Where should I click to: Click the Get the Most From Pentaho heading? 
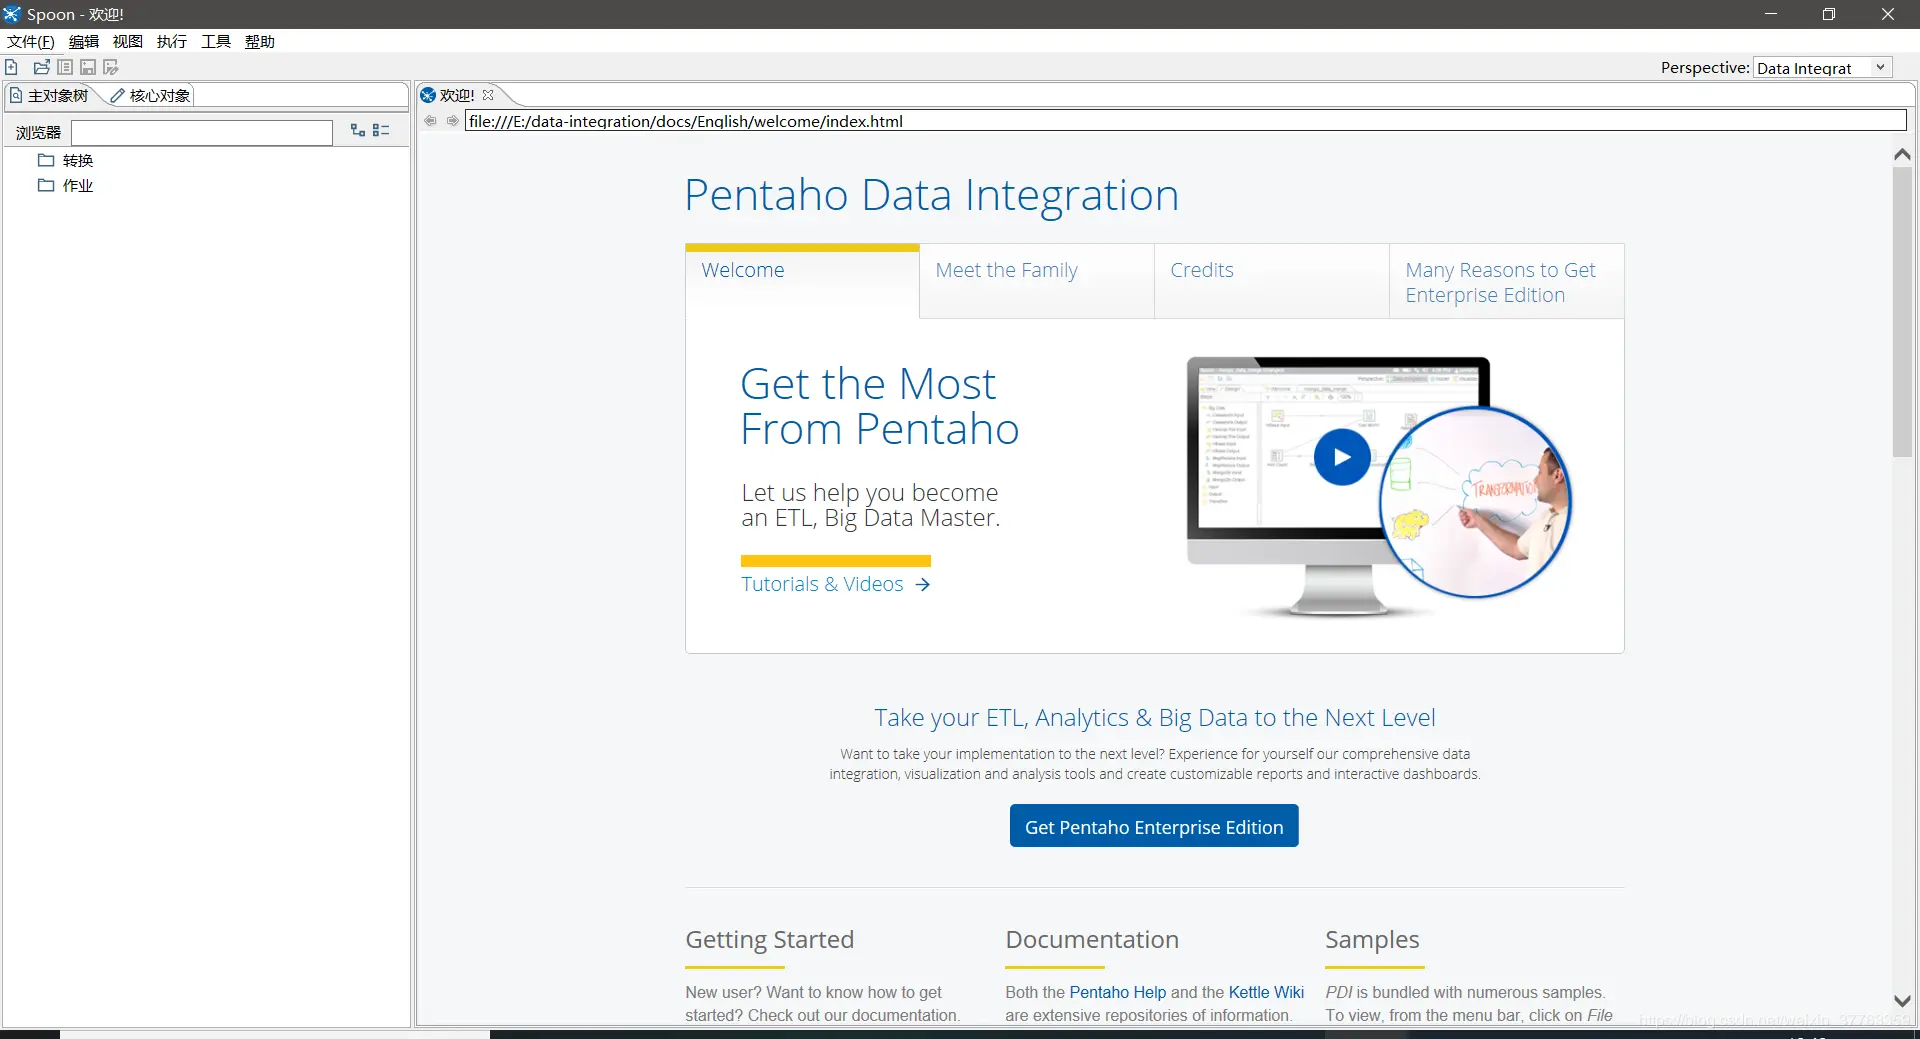[x=880, y=407]
